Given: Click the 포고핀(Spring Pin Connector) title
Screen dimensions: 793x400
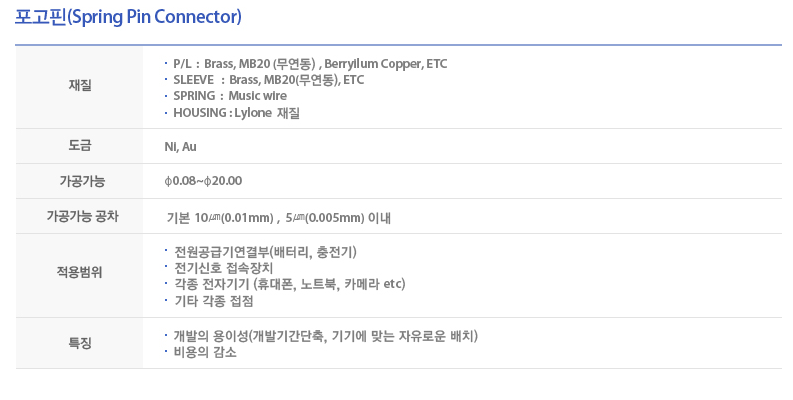Looking at the screenshot, I should point(129,18).
